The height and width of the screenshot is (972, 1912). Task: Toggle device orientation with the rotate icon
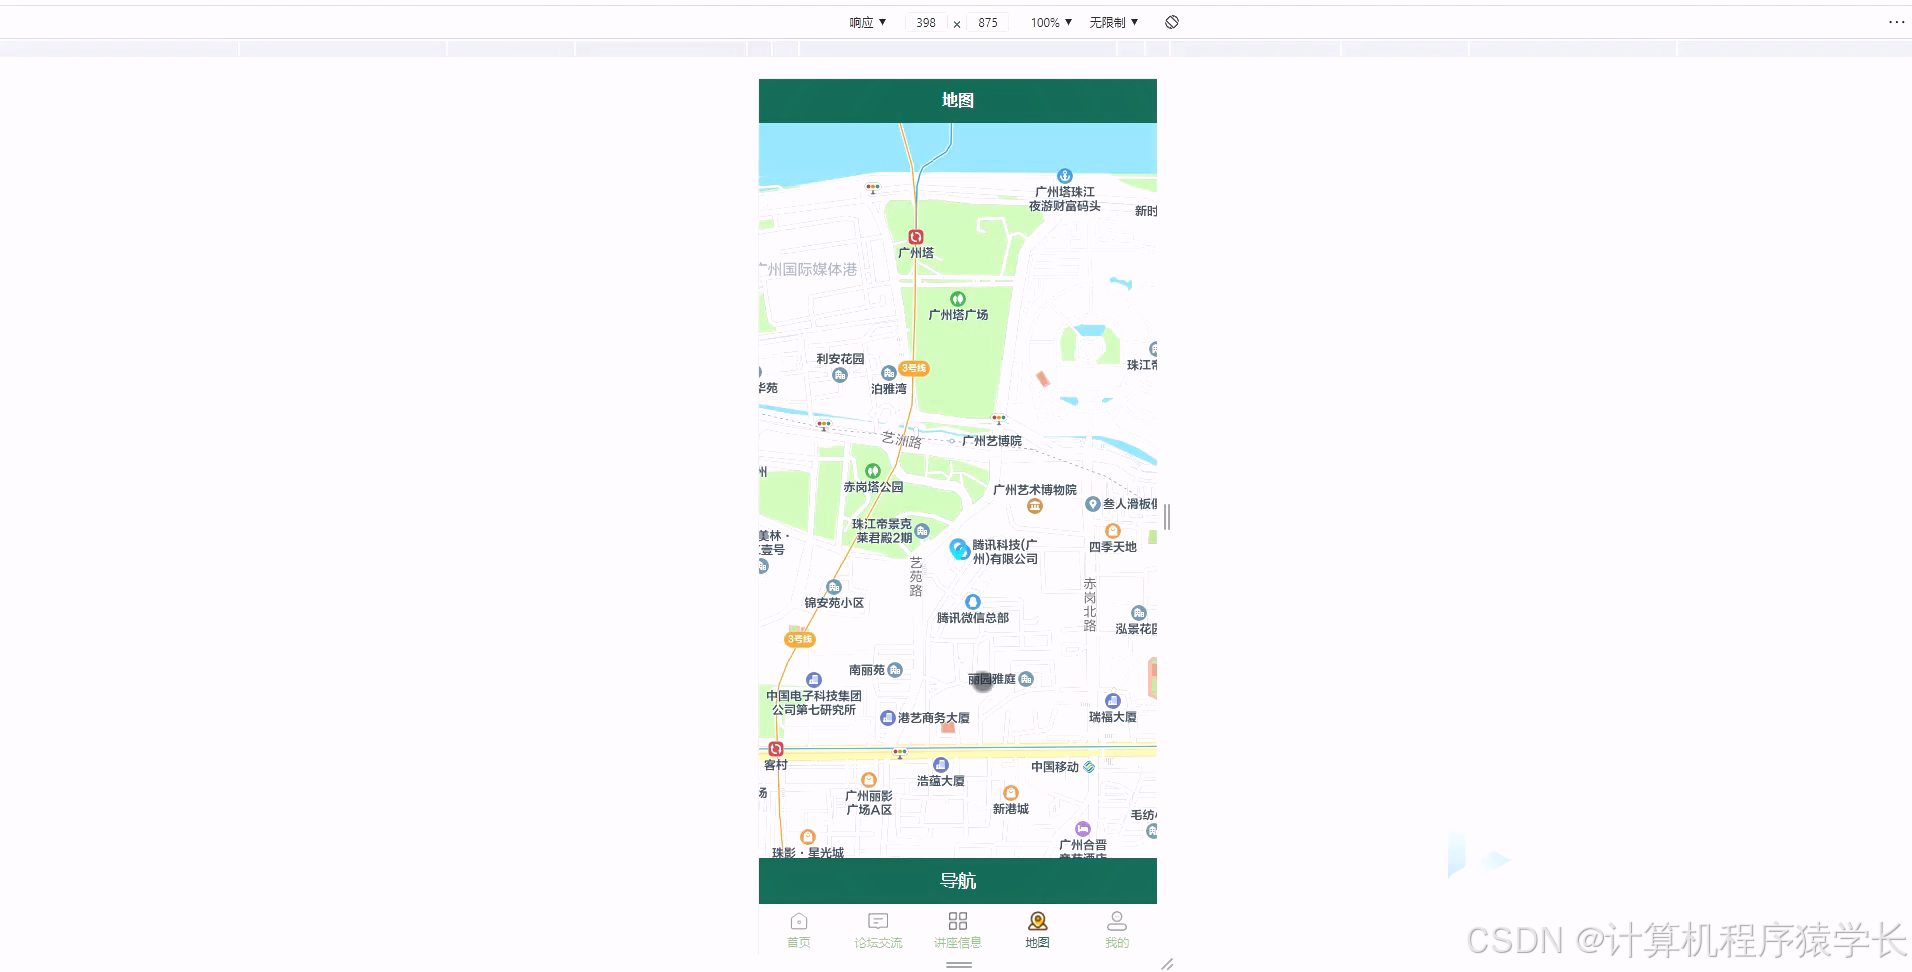click(1171, 21)
